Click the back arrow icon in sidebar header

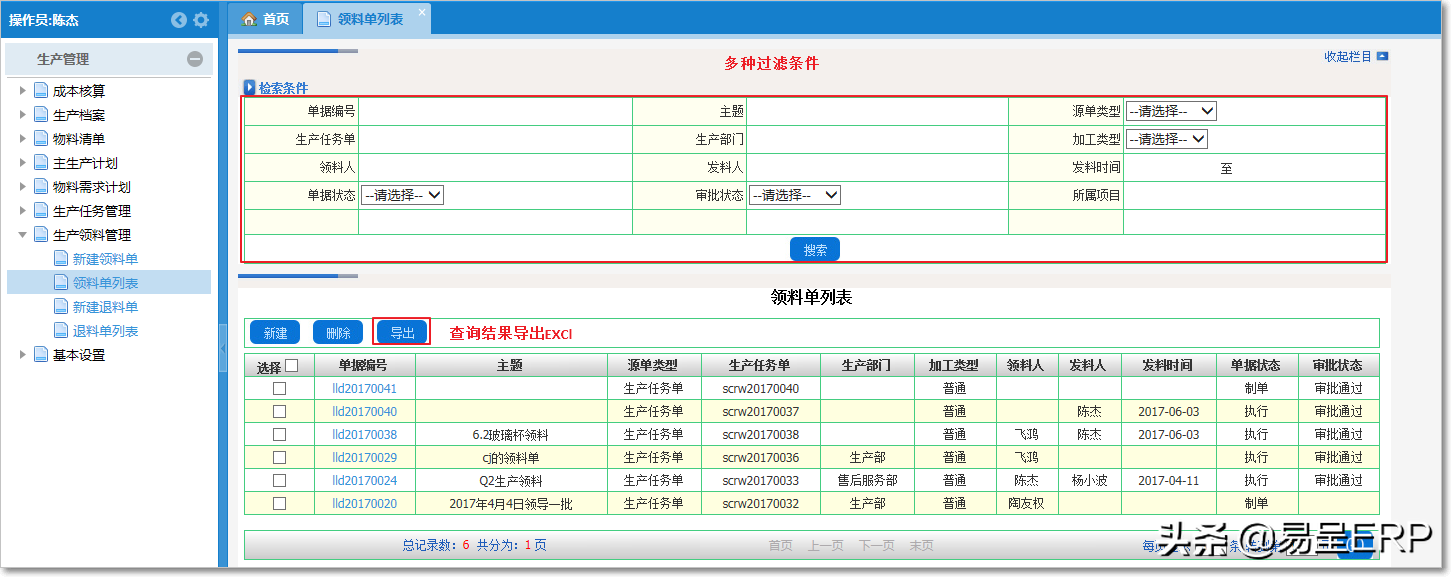point(179,20)
